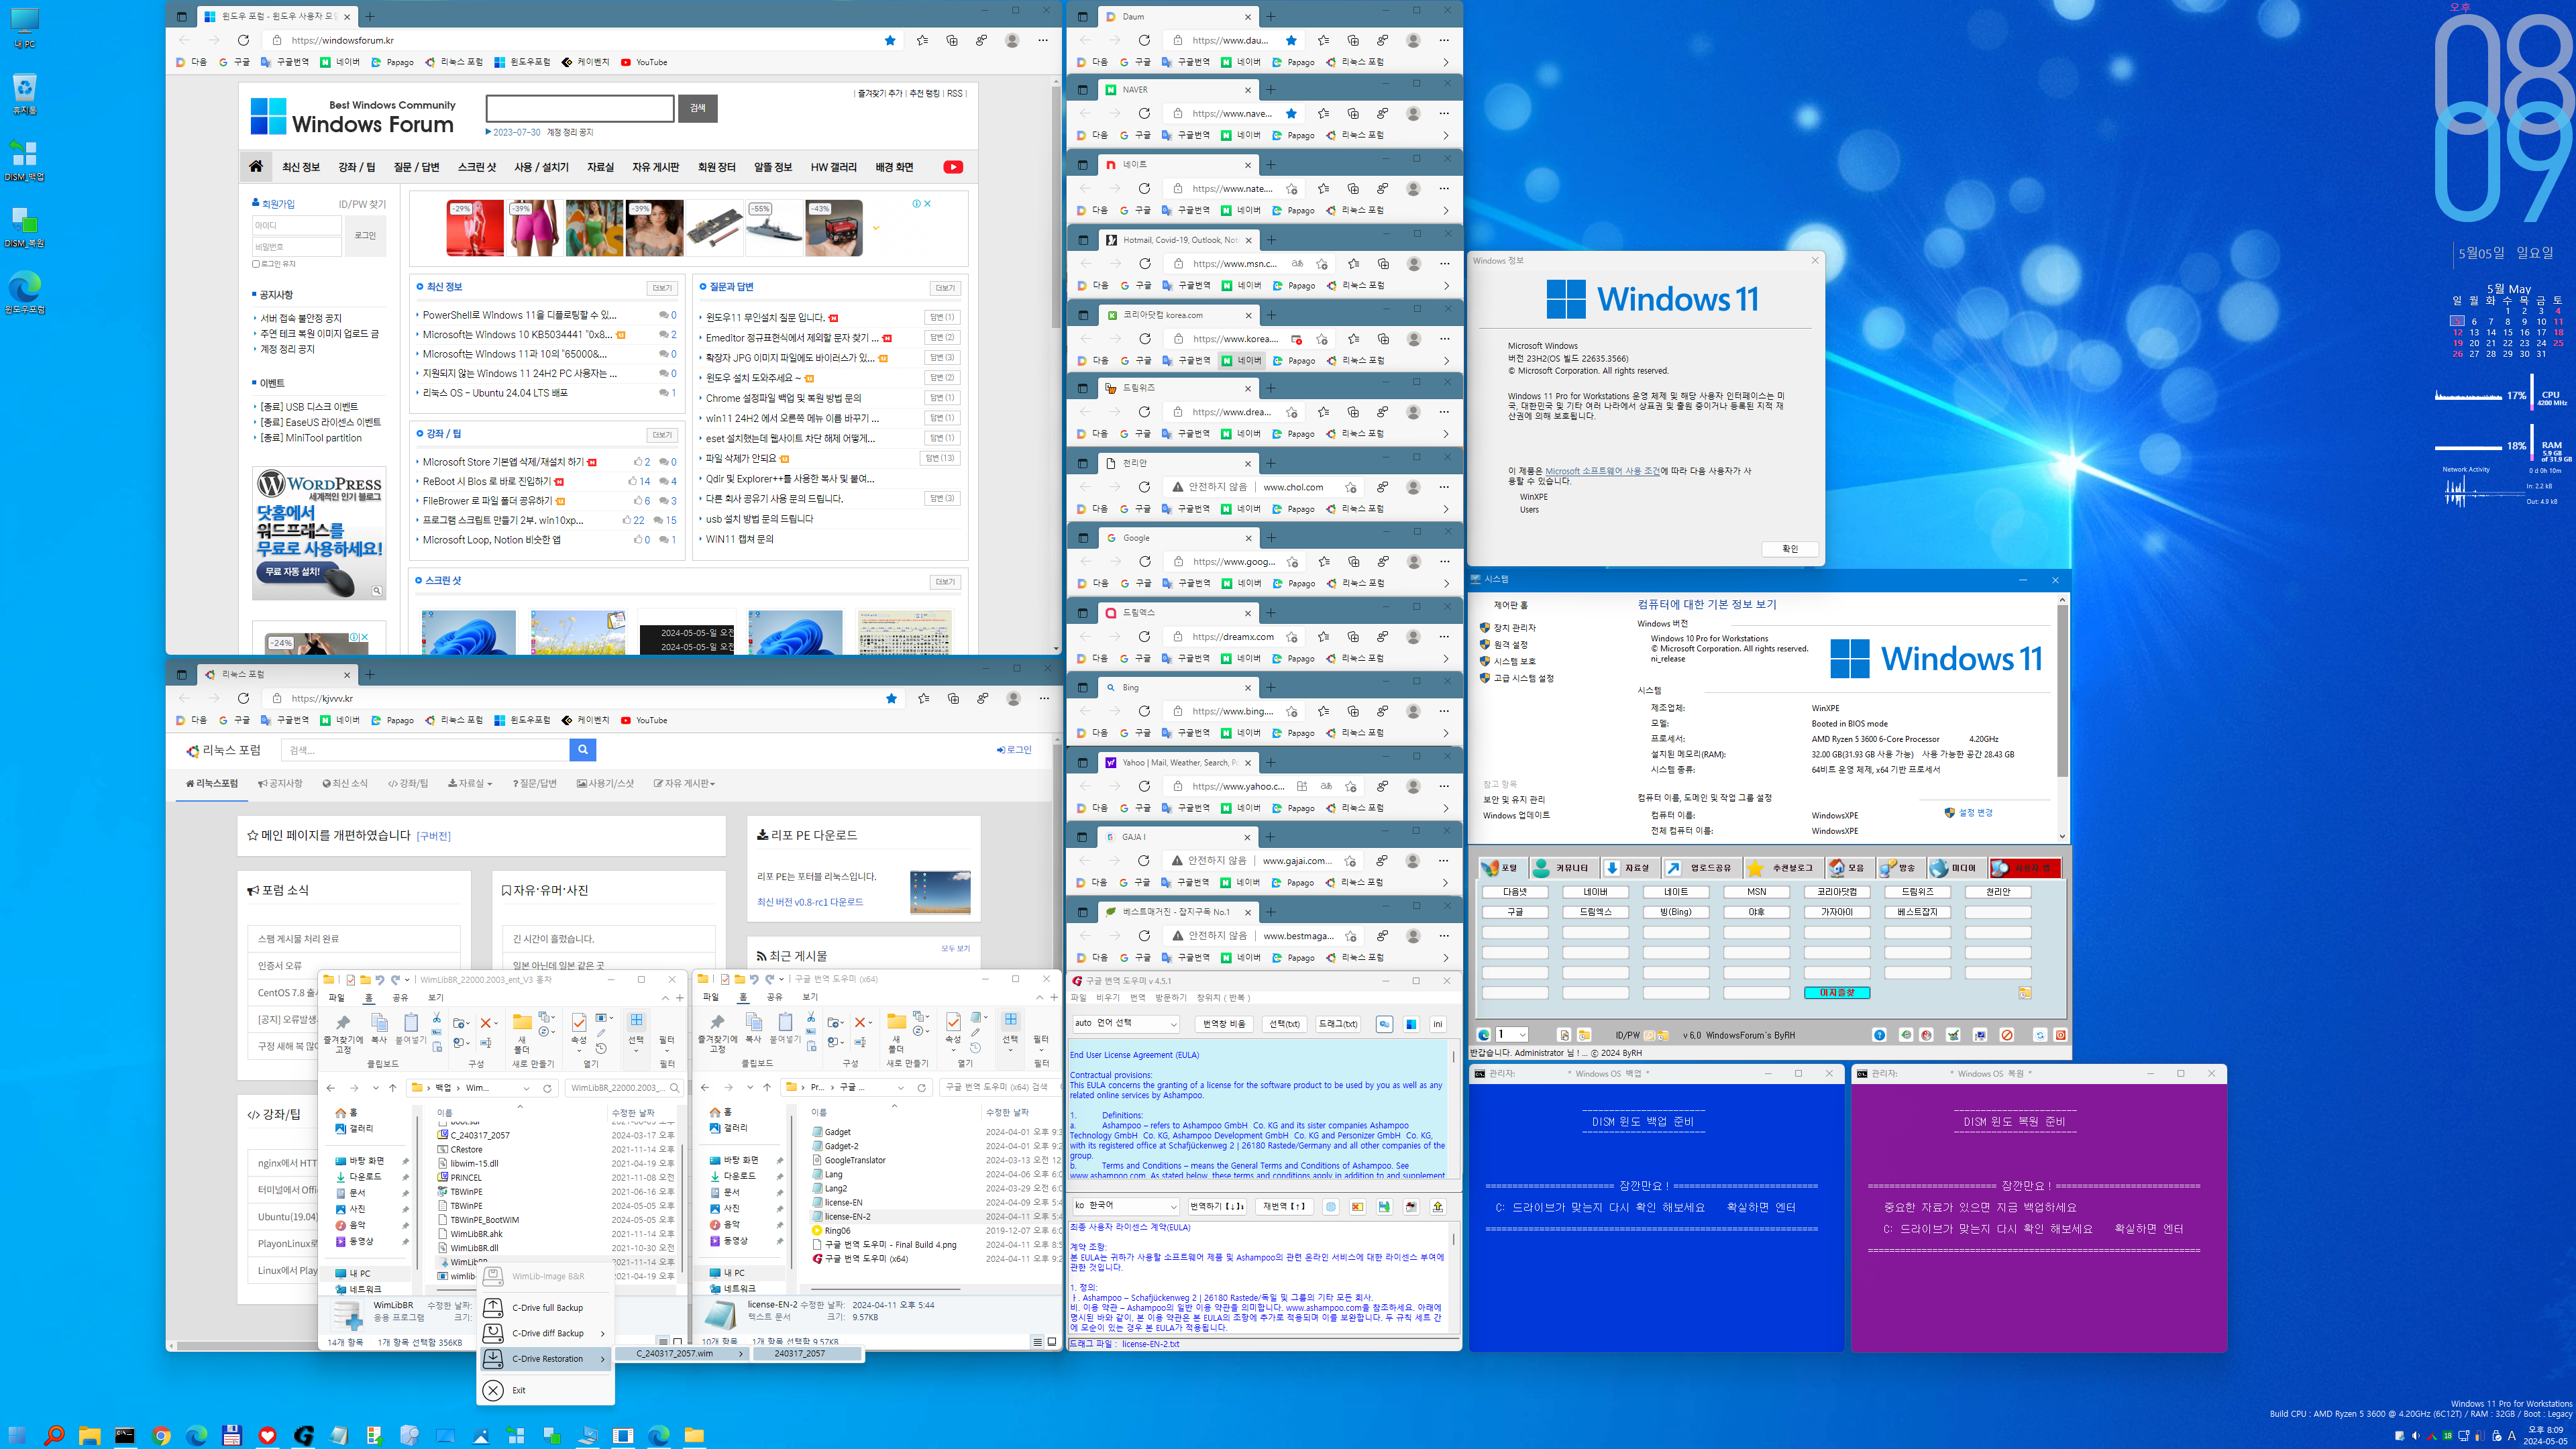The width and height of the screenshot is (2576, 1449).
Task: Click the 번역창 비움 button in translator
Action: click(1224, 1024)
